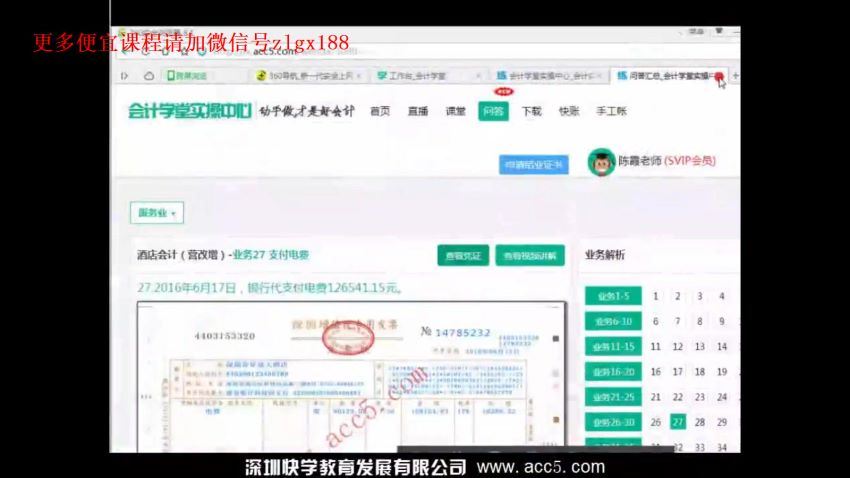Open business number 17

pyautogui.click(x=678, y=372)
